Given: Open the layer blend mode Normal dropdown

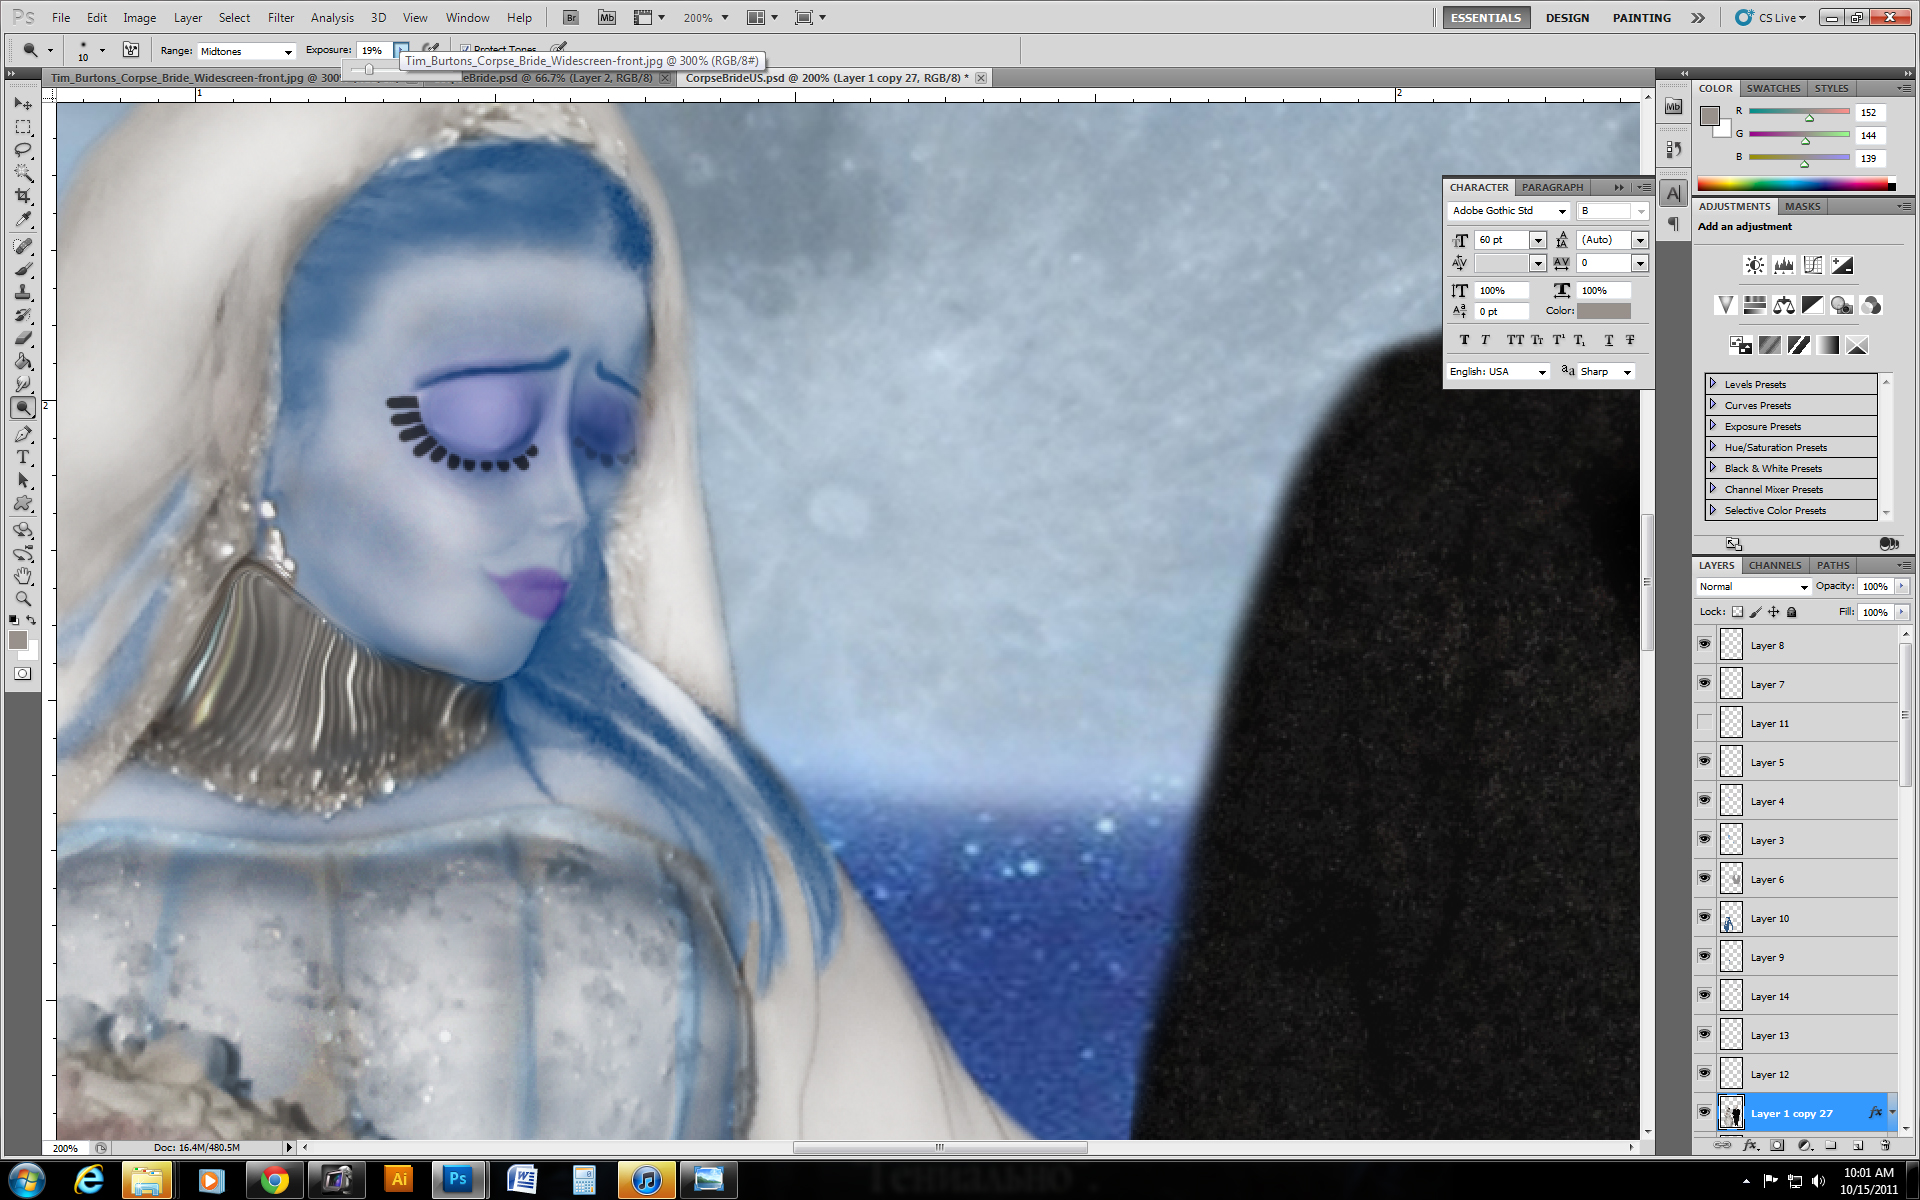Looking at the screenshot, I should pos(1754,587).
